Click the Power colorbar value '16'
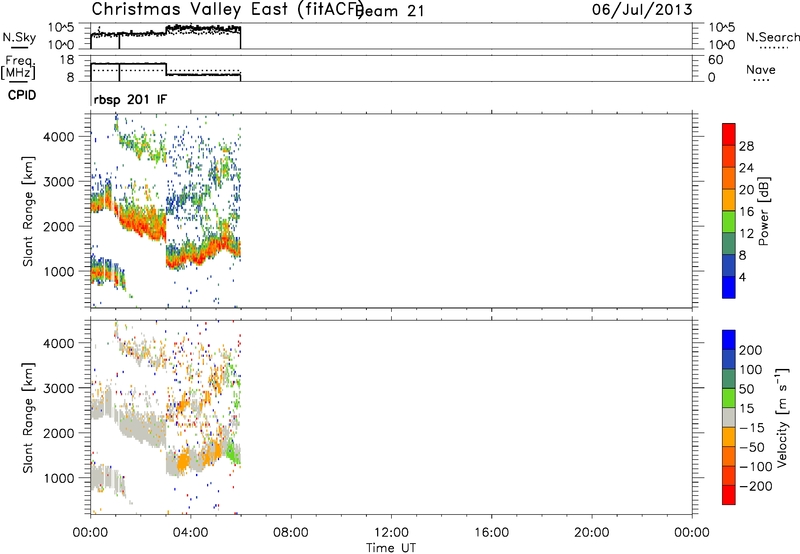Viewport: 800px width, 554px height. point(746,212)
